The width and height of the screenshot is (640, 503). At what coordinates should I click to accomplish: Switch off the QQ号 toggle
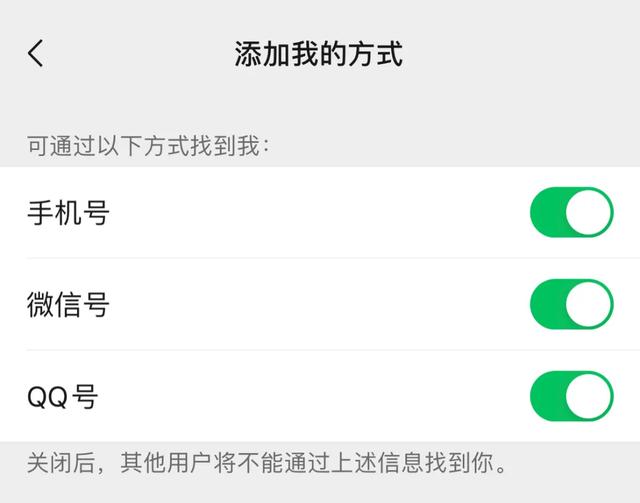[571, 396]
